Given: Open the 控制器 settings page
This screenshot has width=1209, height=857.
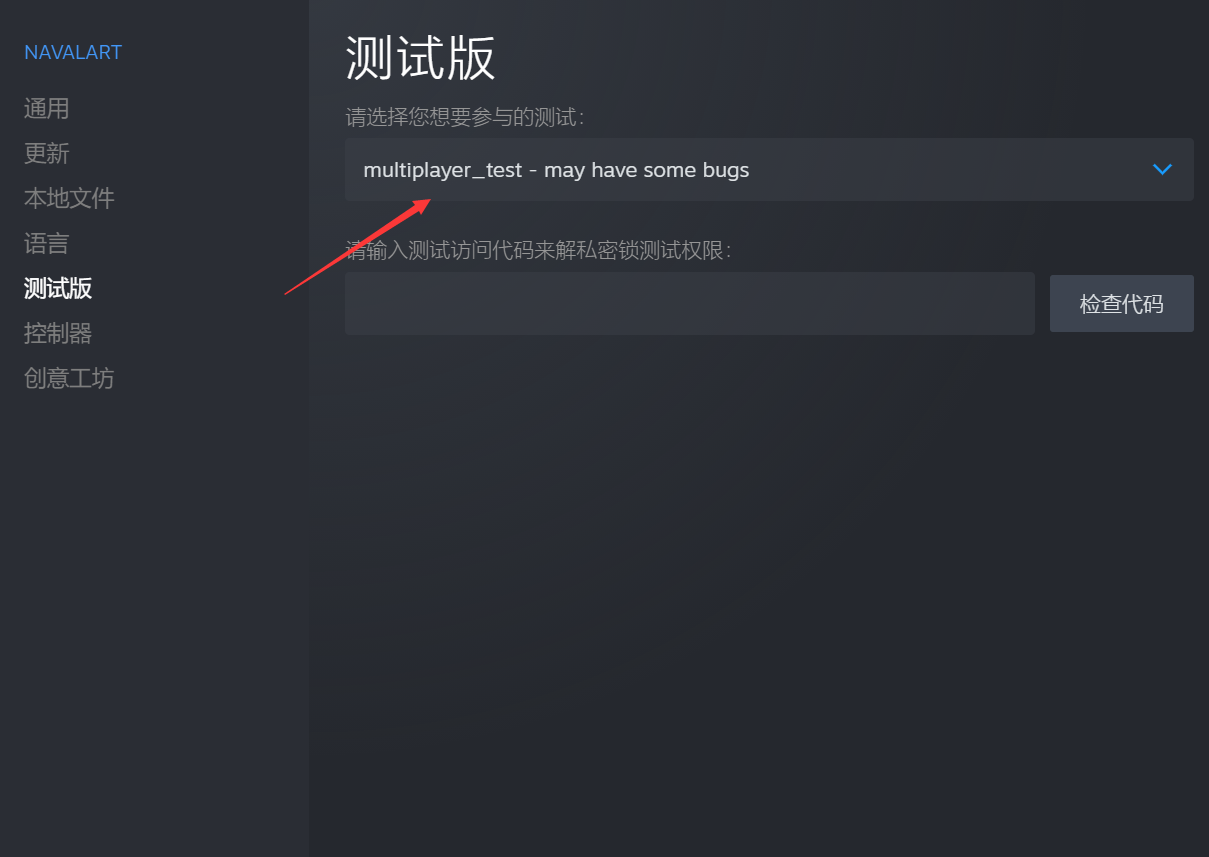Looking at the screenshot, I should (x=58, y=333).
